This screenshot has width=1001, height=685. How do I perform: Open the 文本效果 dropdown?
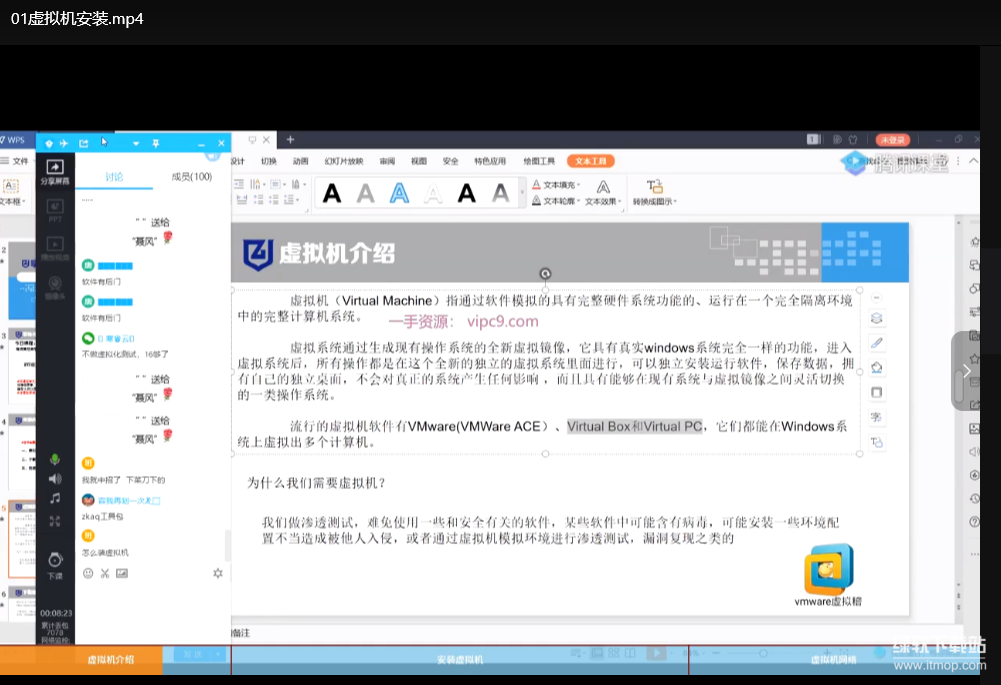(603, 193)
